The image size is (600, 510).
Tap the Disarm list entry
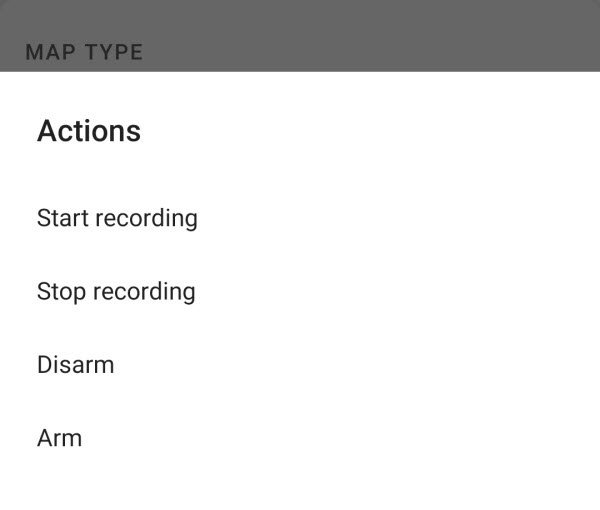(x=75, y=365)
